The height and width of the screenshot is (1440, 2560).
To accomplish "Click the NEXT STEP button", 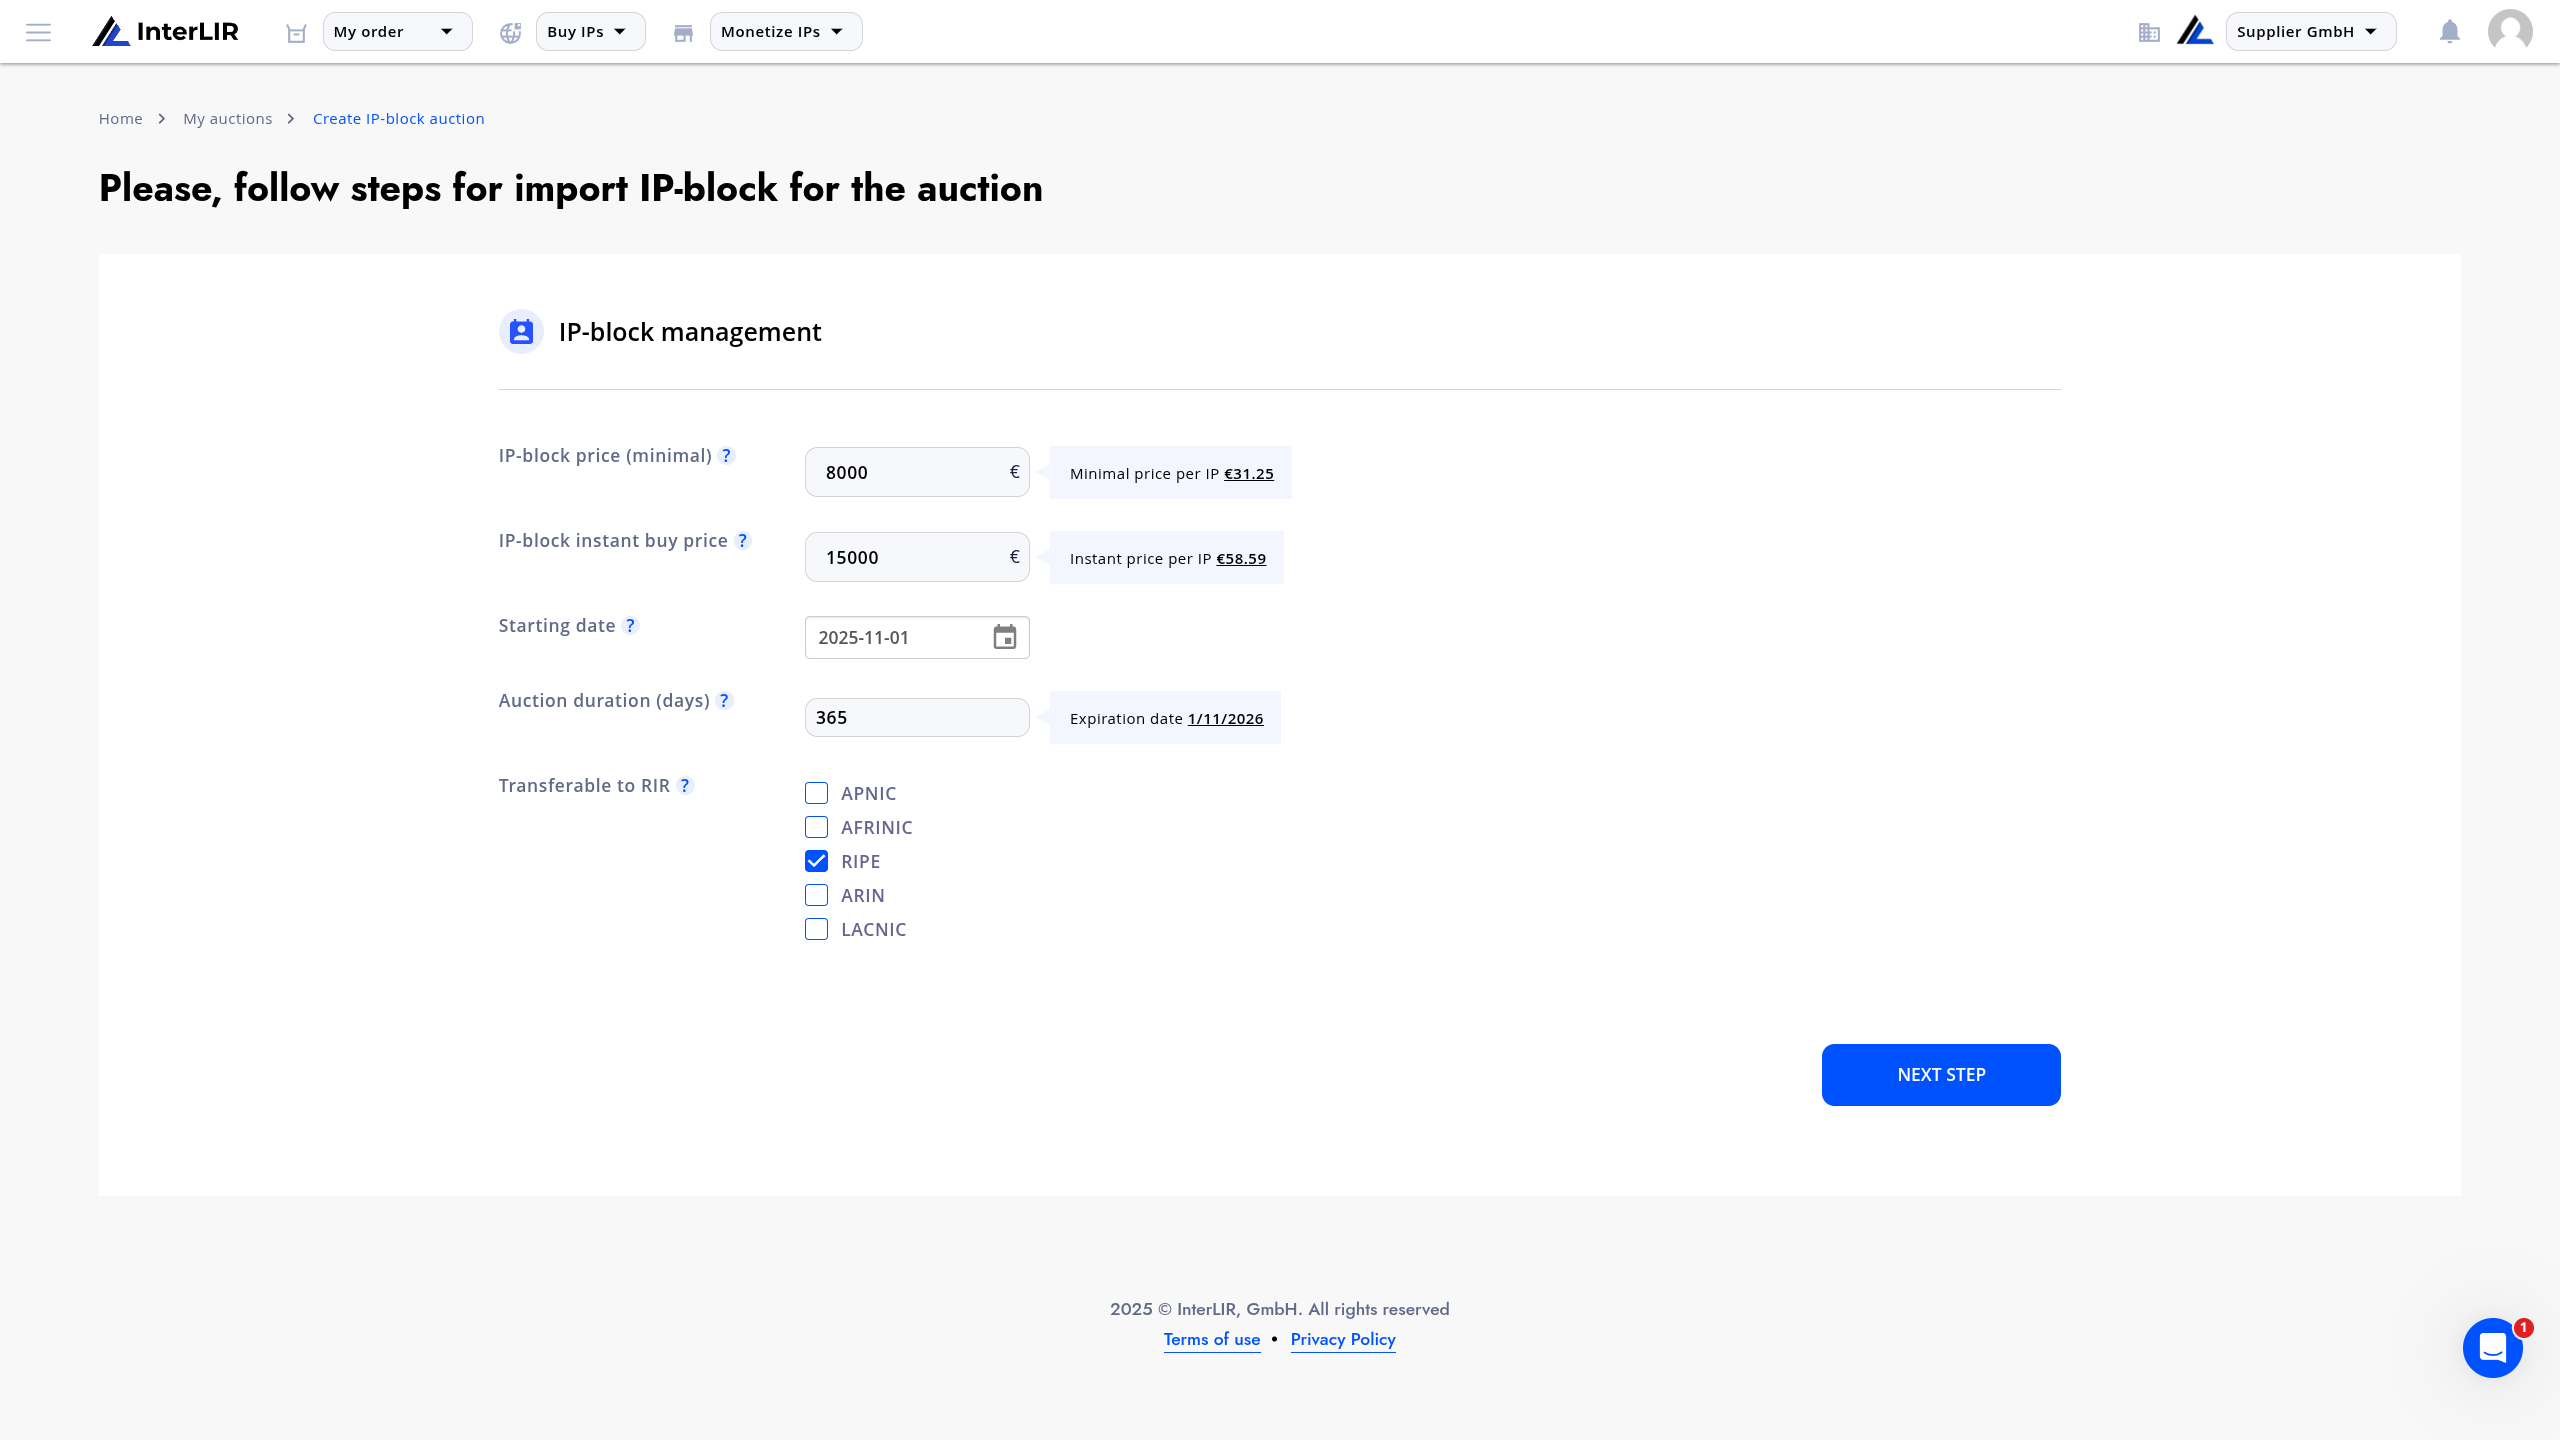I will pos(1941,1075).
